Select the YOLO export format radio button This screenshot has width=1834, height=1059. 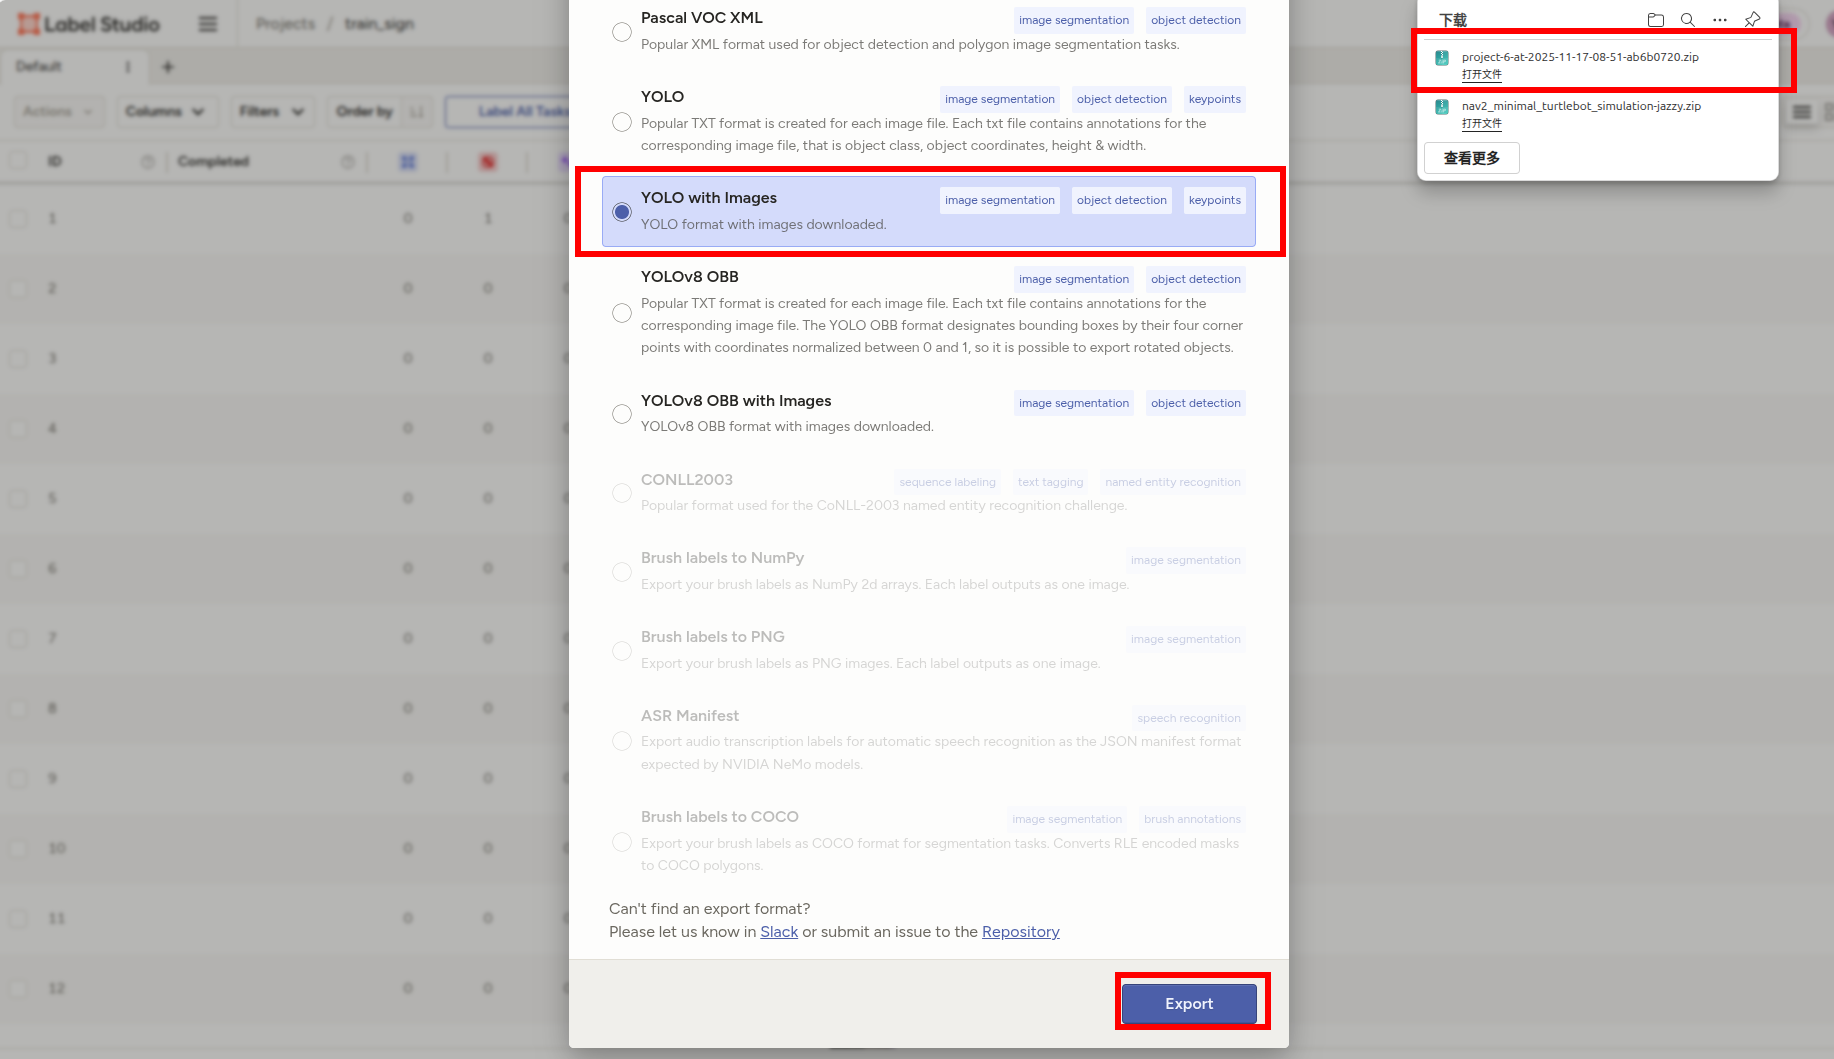click(x=622, y=122)
